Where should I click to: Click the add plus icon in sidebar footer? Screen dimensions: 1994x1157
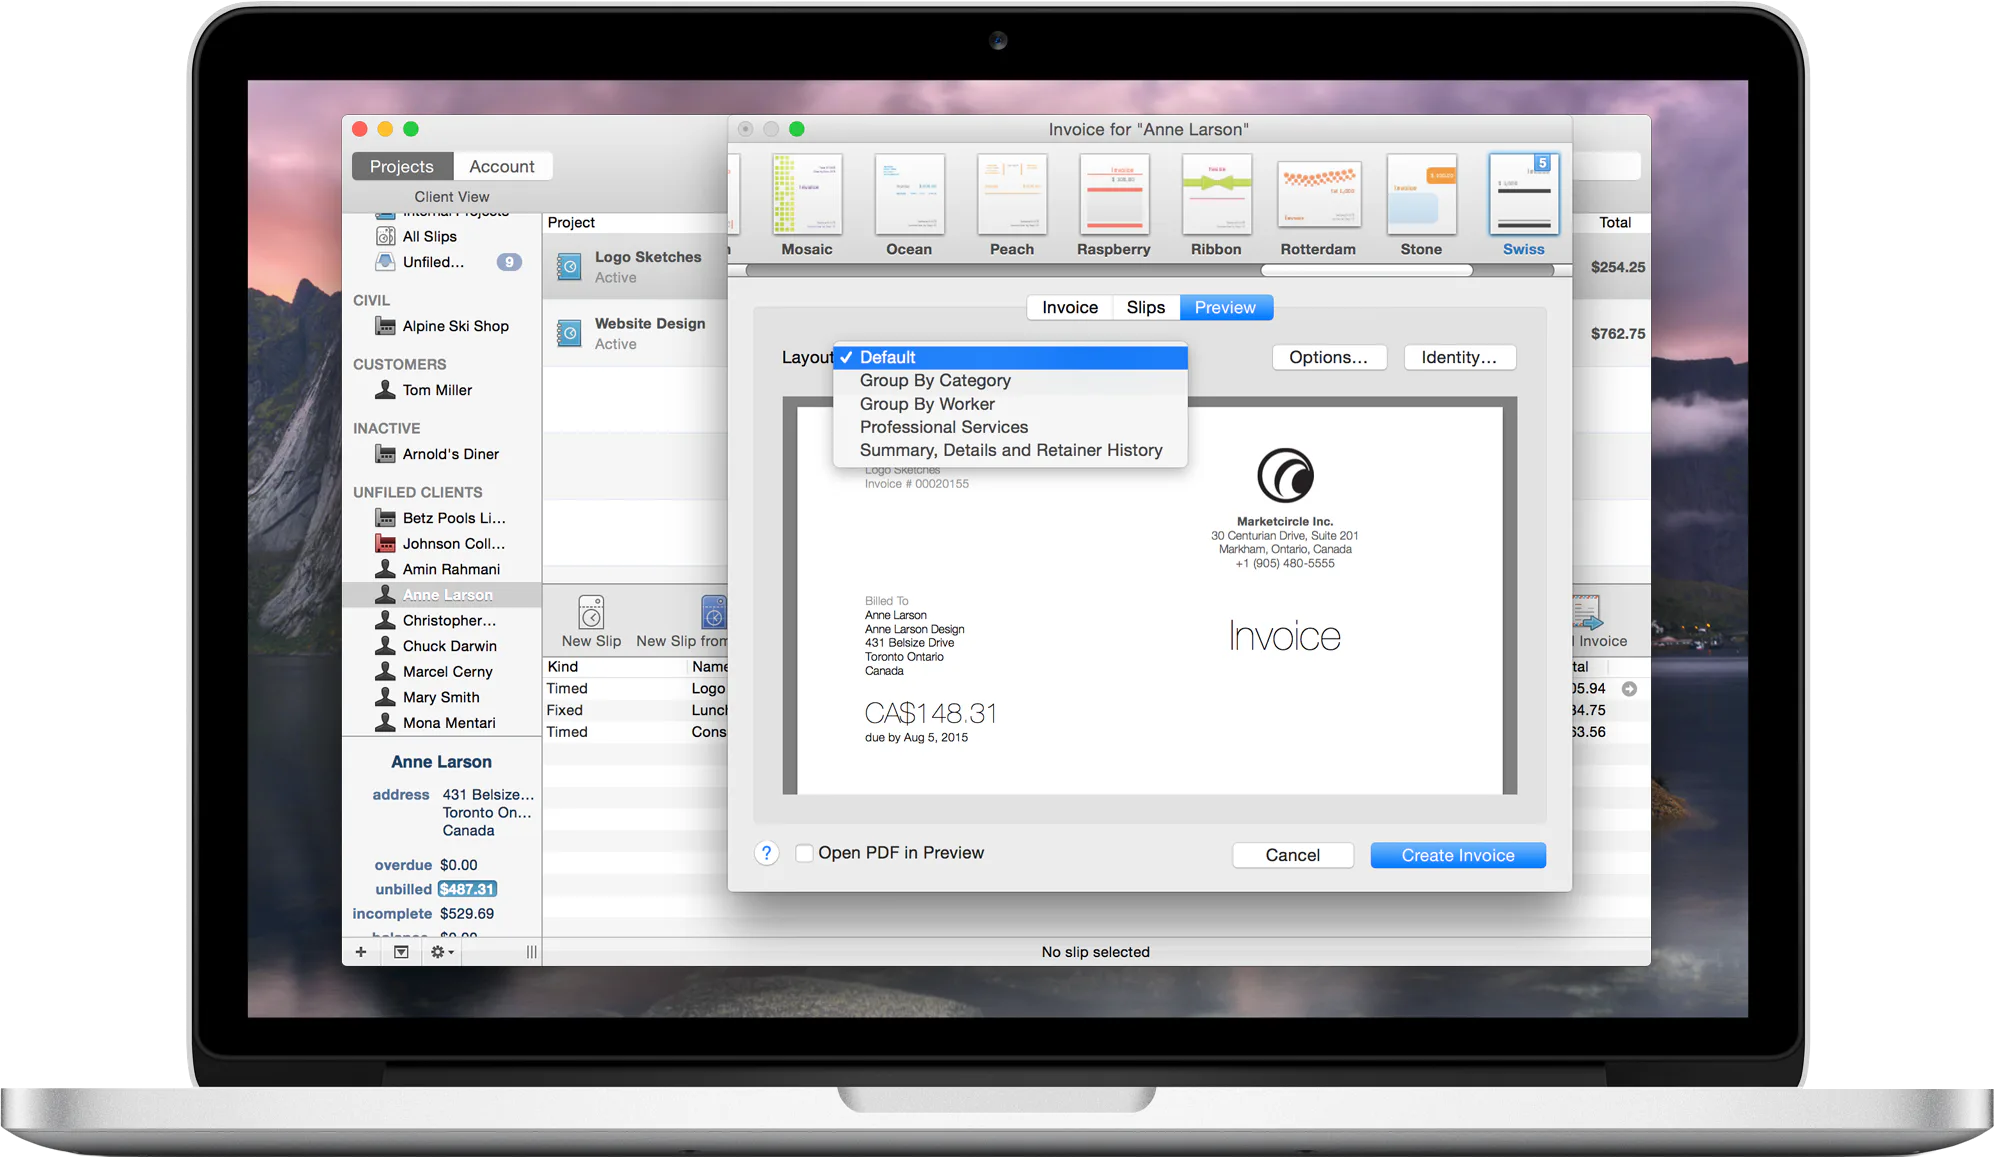click(361, 952)
